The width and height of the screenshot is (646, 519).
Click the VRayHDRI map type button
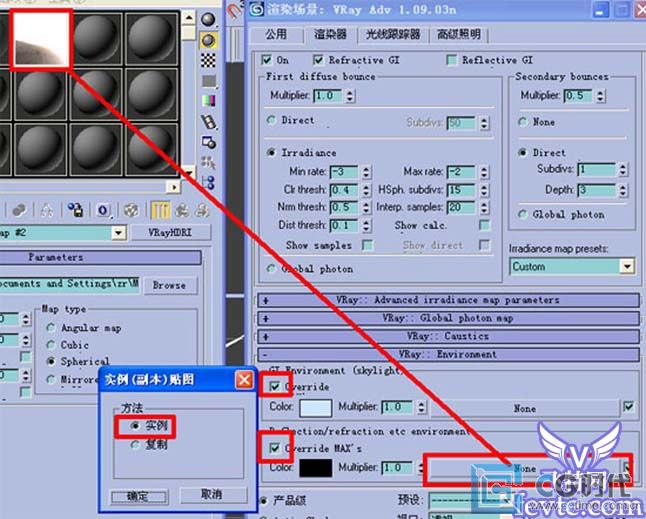coord(170,232)
